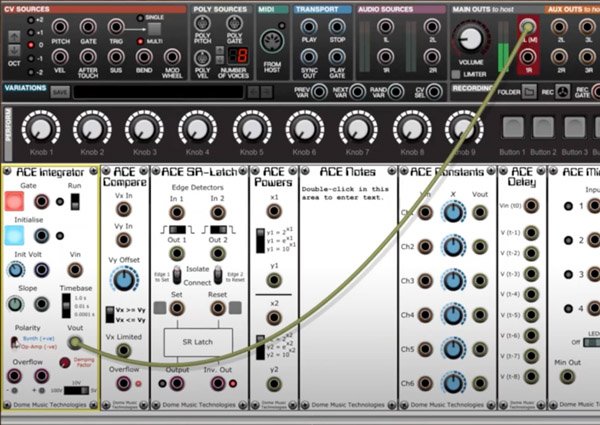Click perform Knob 1
The image size is (600, 425).
41,129
